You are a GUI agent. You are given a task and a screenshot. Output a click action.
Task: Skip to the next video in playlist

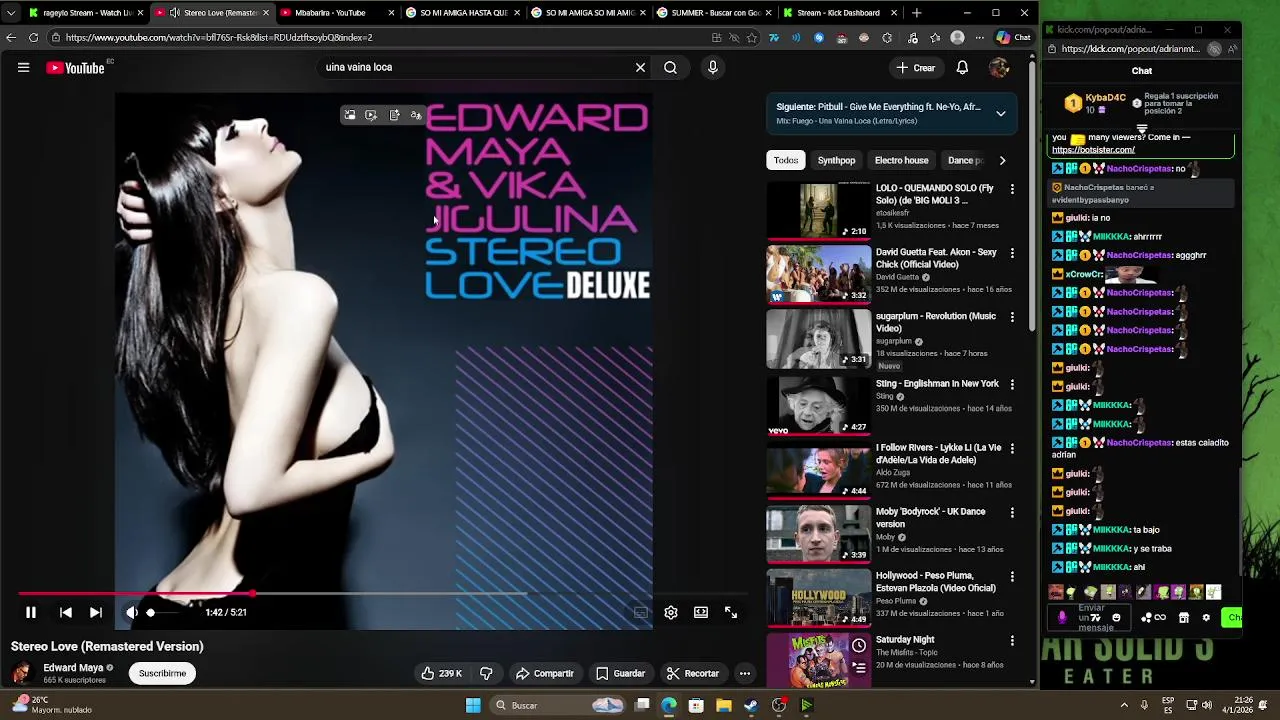96,612
